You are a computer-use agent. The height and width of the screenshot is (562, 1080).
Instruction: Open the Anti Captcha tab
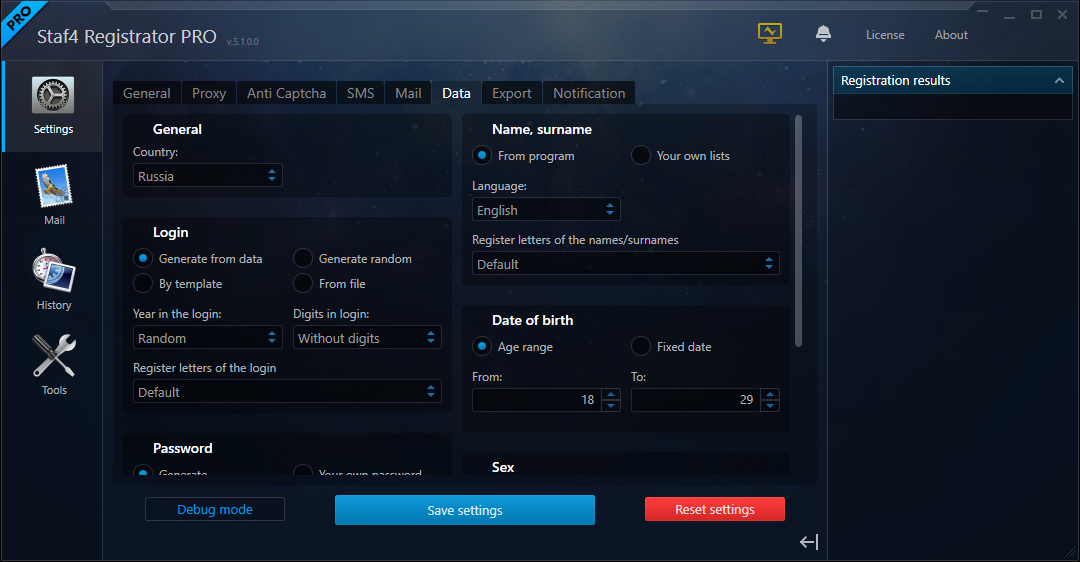pos(287,93)
